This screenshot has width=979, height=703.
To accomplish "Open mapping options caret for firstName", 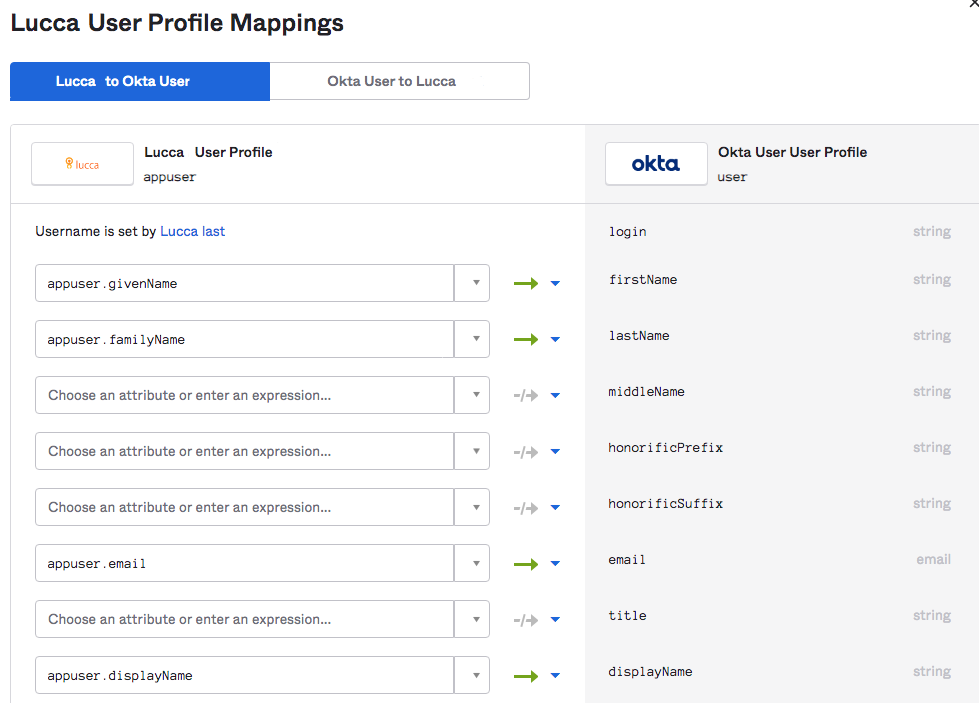I will click(555, 283).
